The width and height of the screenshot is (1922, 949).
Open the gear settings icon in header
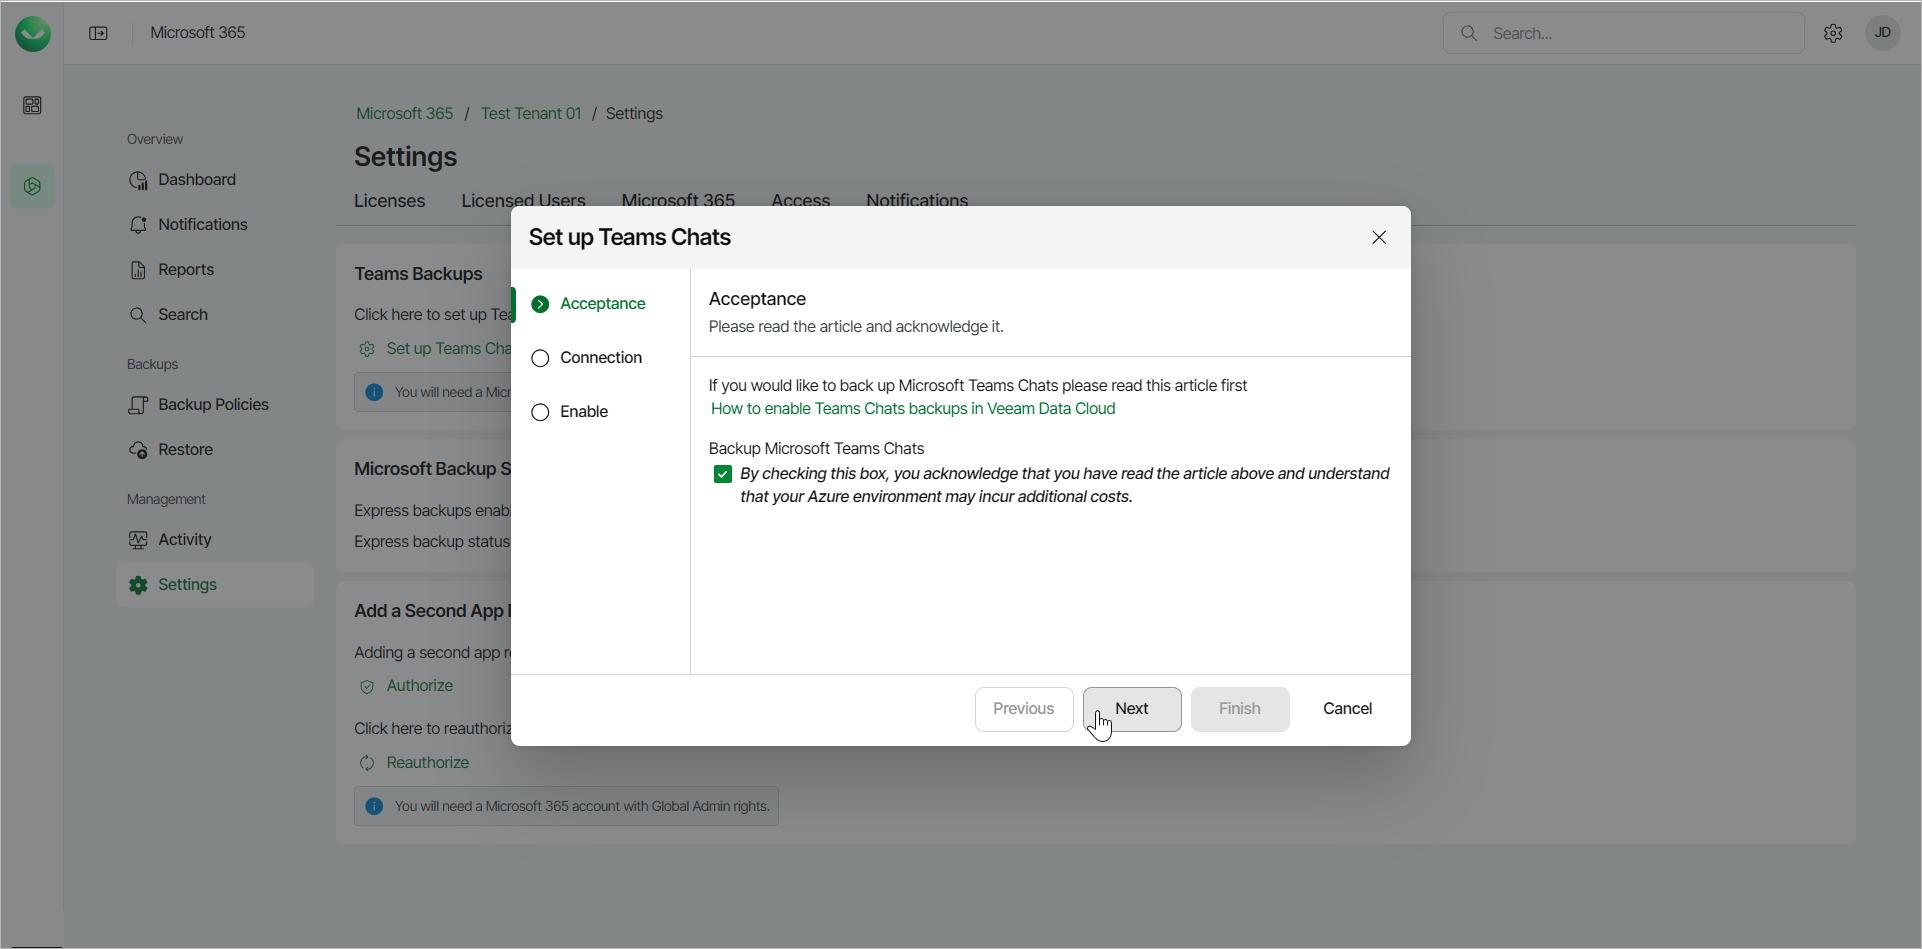1833,33
